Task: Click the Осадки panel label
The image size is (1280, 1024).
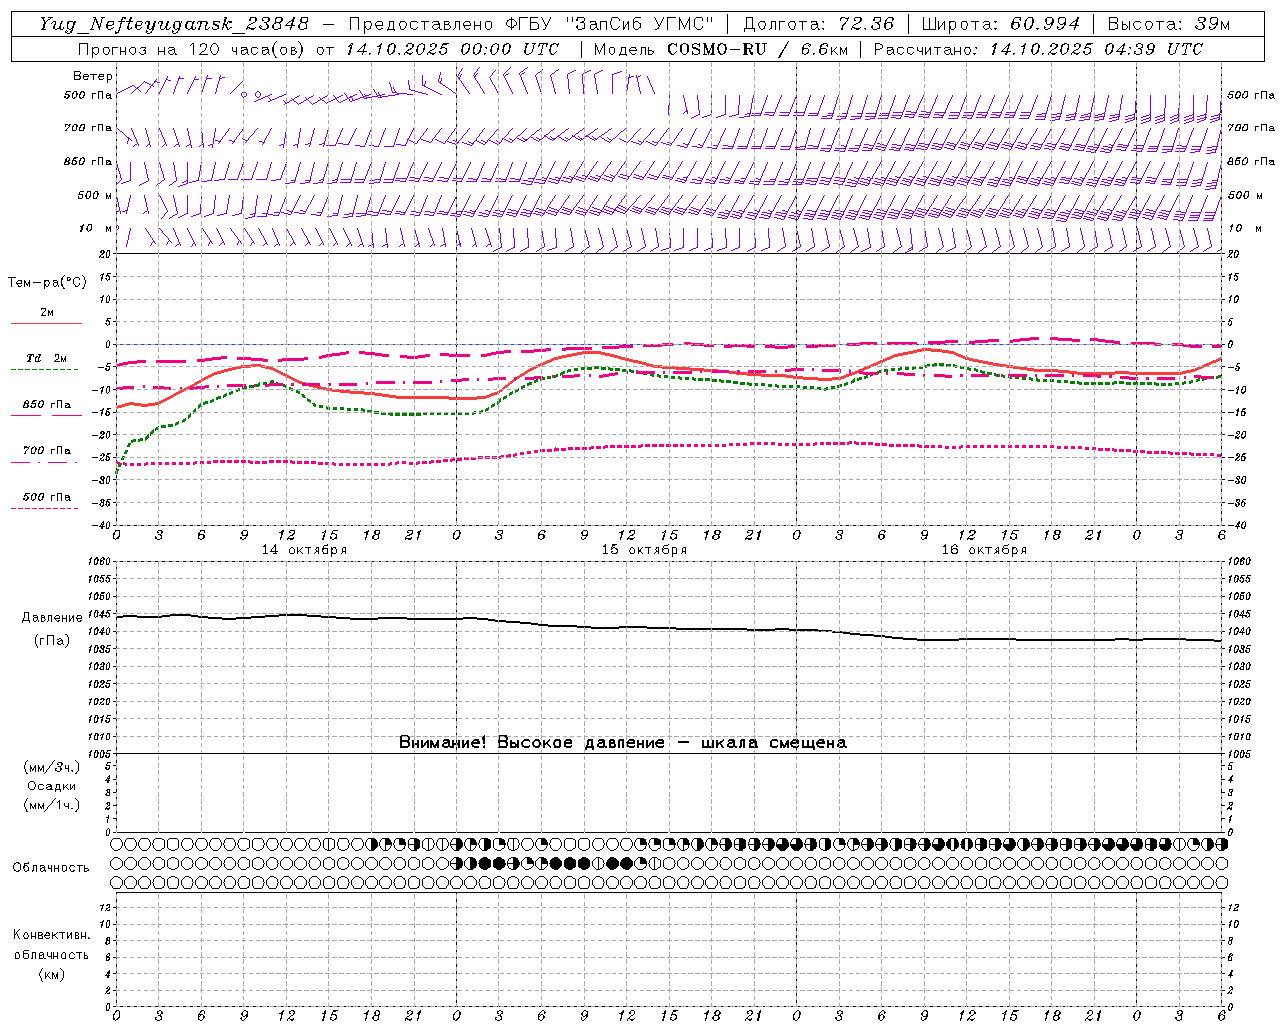Action: pos(51,786)
